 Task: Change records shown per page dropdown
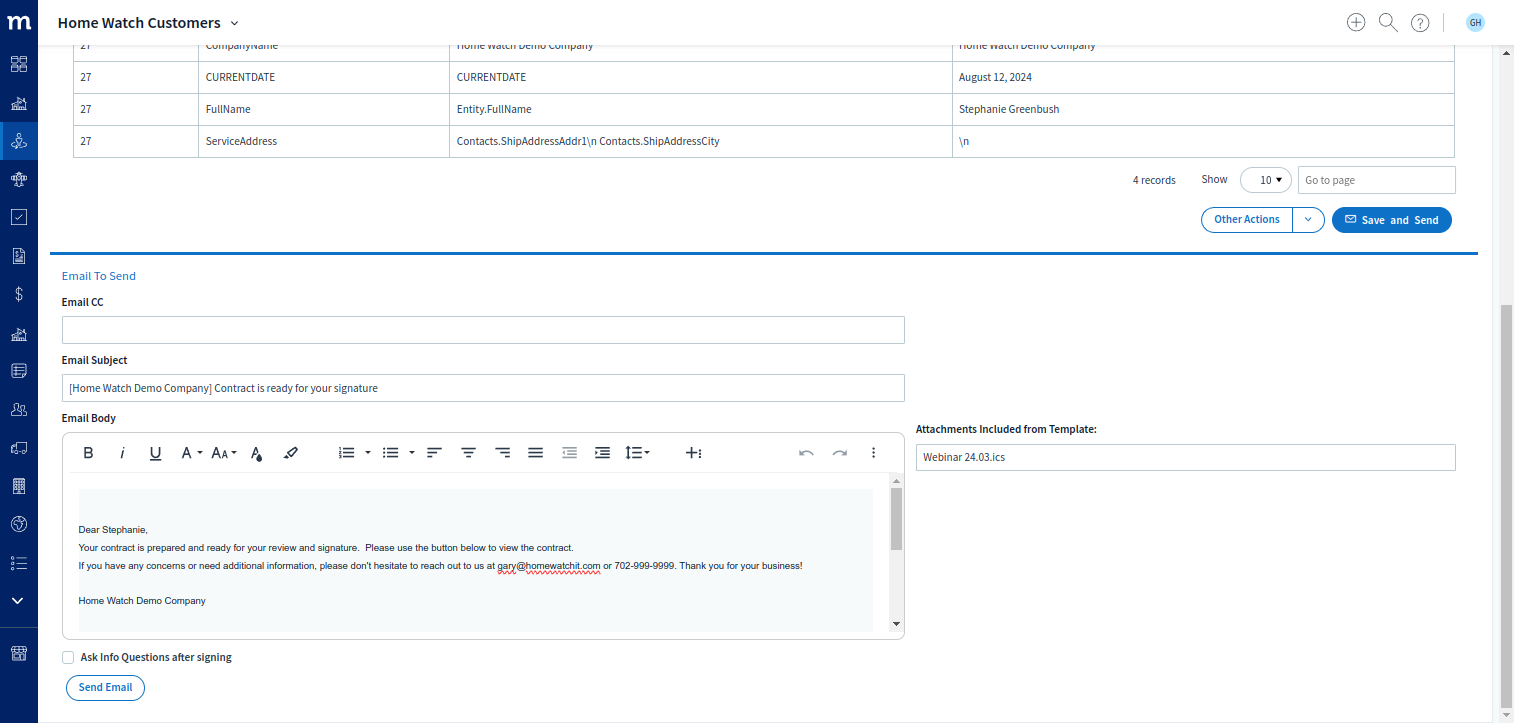pyautogui.click(x=1265, y=180)
